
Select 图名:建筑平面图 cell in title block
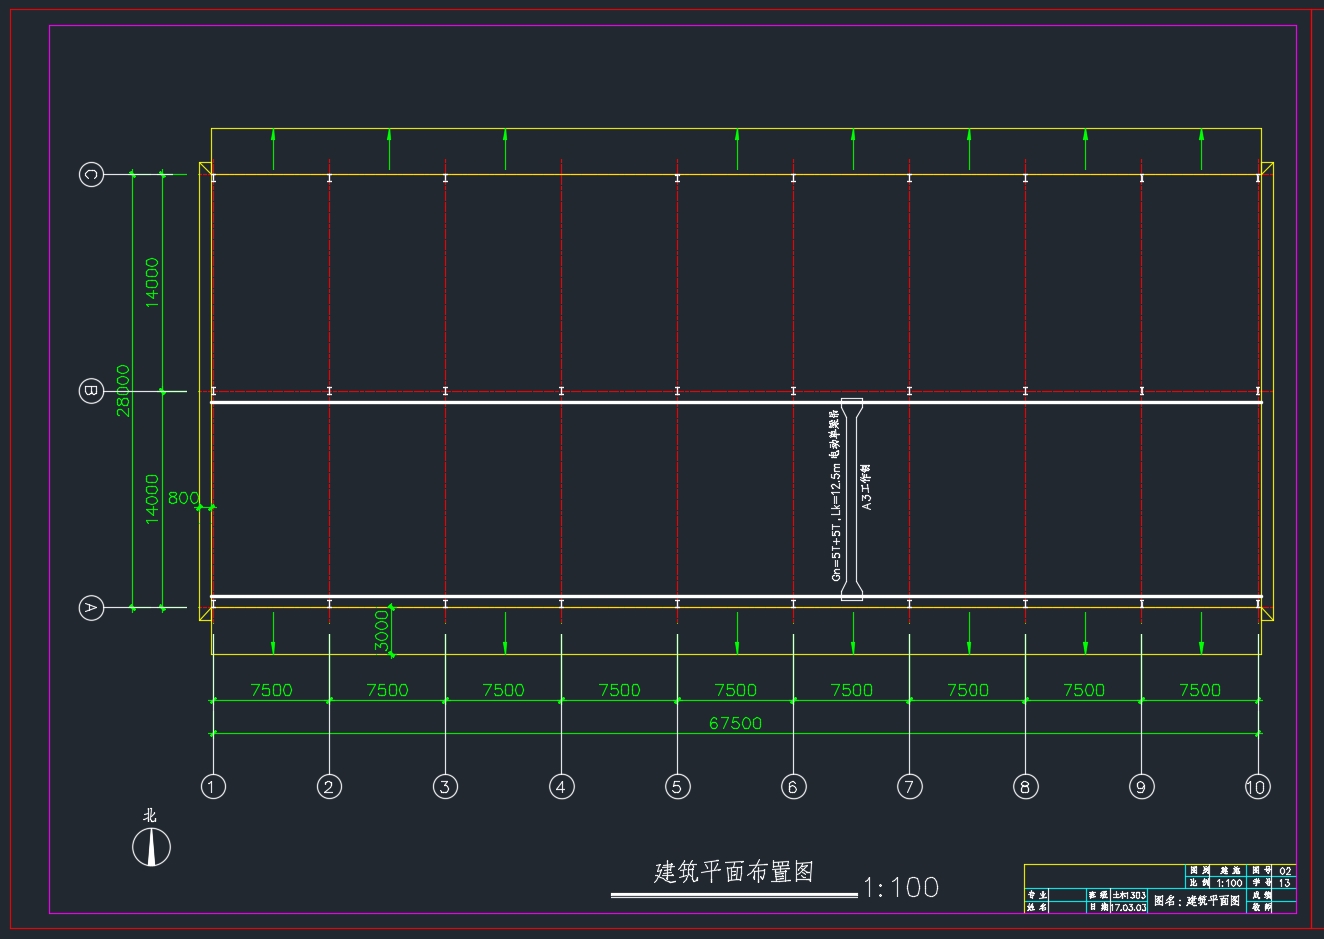click(x=1197, y=901)
